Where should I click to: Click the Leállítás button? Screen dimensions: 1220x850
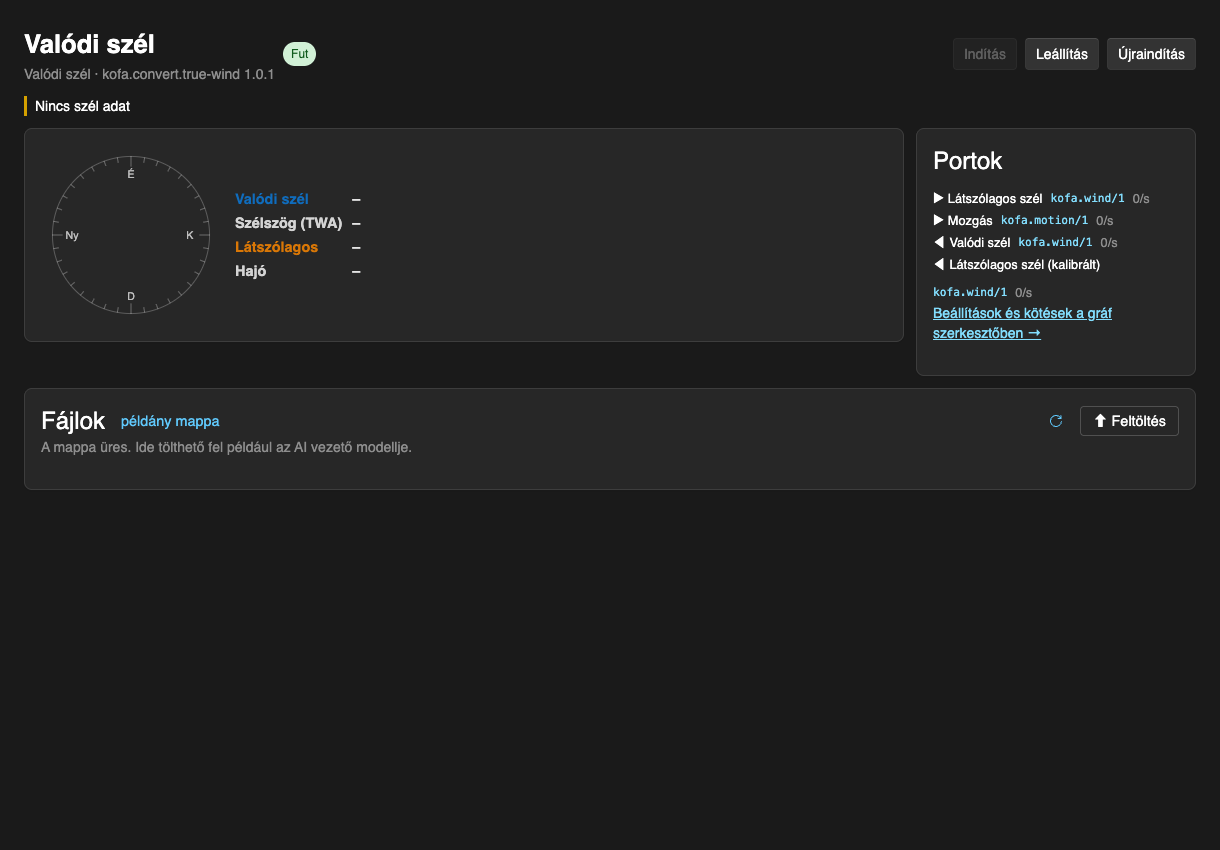point(1062,54)
